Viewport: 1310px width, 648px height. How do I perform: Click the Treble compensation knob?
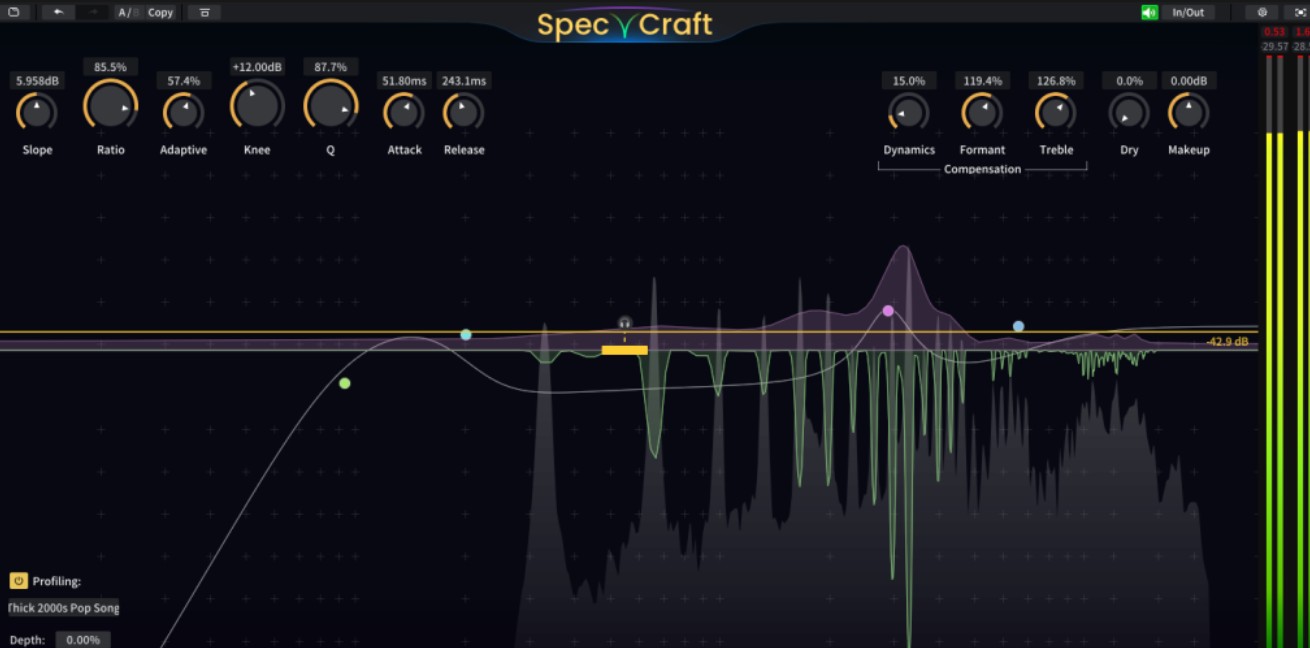pos(1055,112)
